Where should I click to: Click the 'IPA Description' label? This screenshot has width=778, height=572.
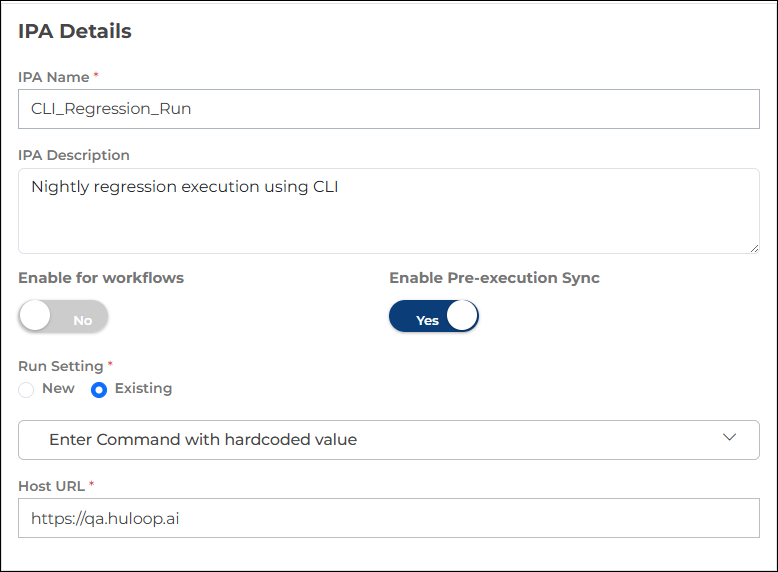tap(74, 155)
